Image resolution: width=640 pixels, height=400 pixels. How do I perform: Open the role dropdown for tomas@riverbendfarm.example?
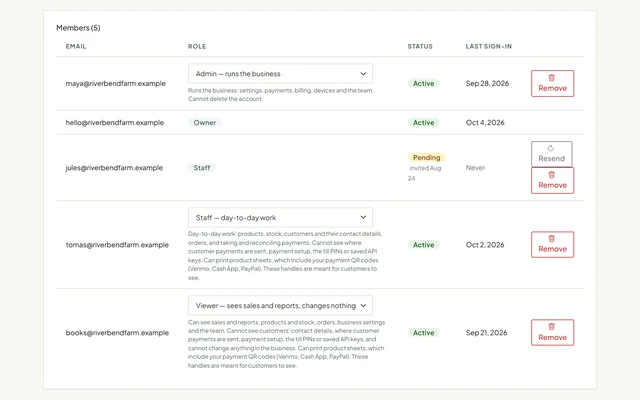[280, 218]
